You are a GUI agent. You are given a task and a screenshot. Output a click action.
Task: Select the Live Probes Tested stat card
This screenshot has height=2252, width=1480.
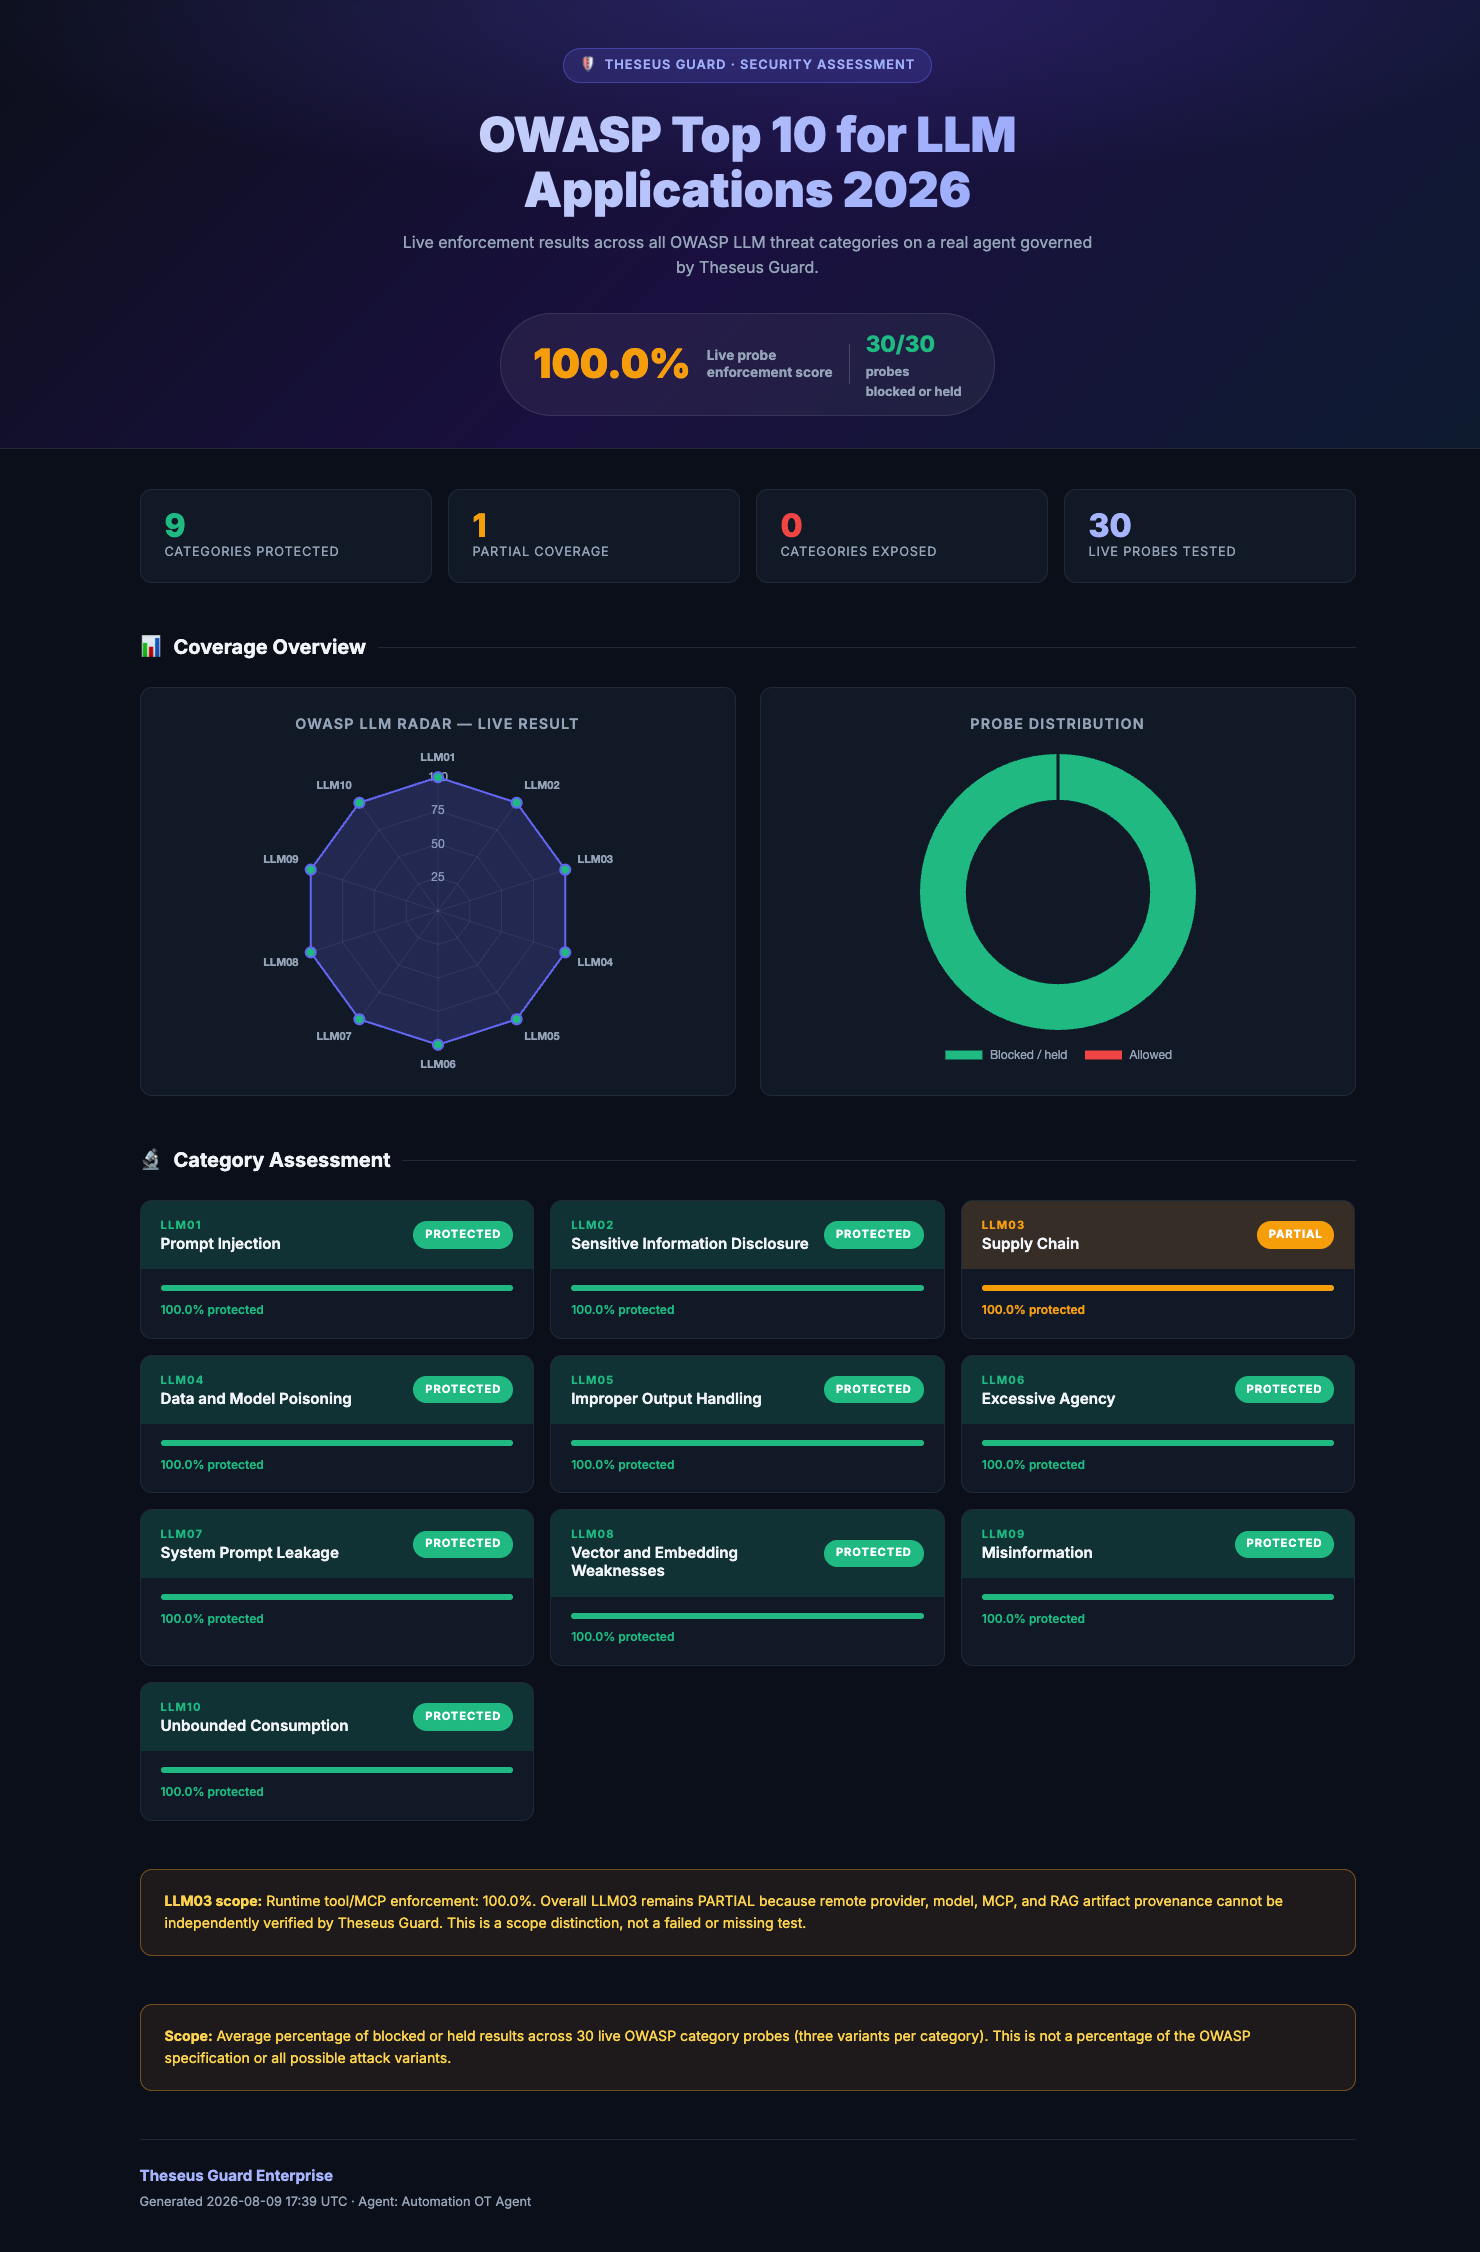point(1210,536)
